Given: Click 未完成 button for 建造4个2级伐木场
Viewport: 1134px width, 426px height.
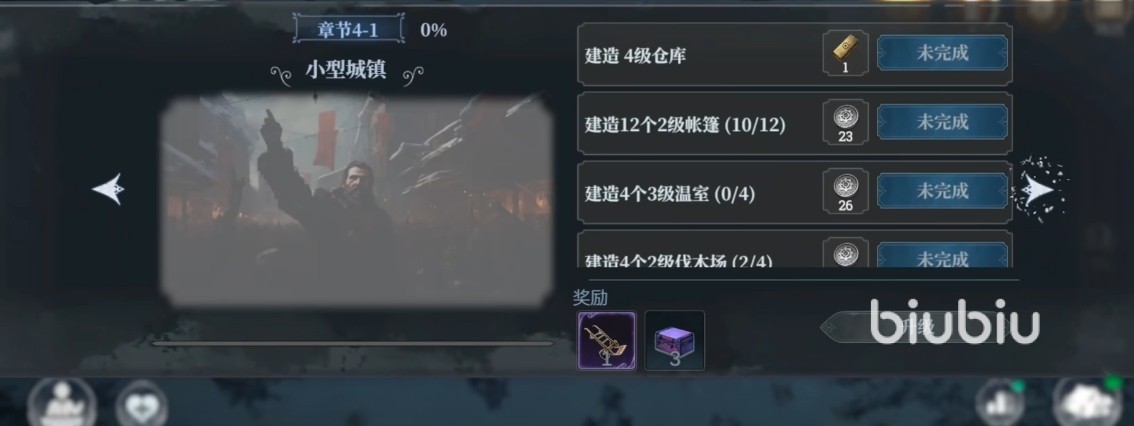Looking at the screenshot, I should [x=942, y=255].
